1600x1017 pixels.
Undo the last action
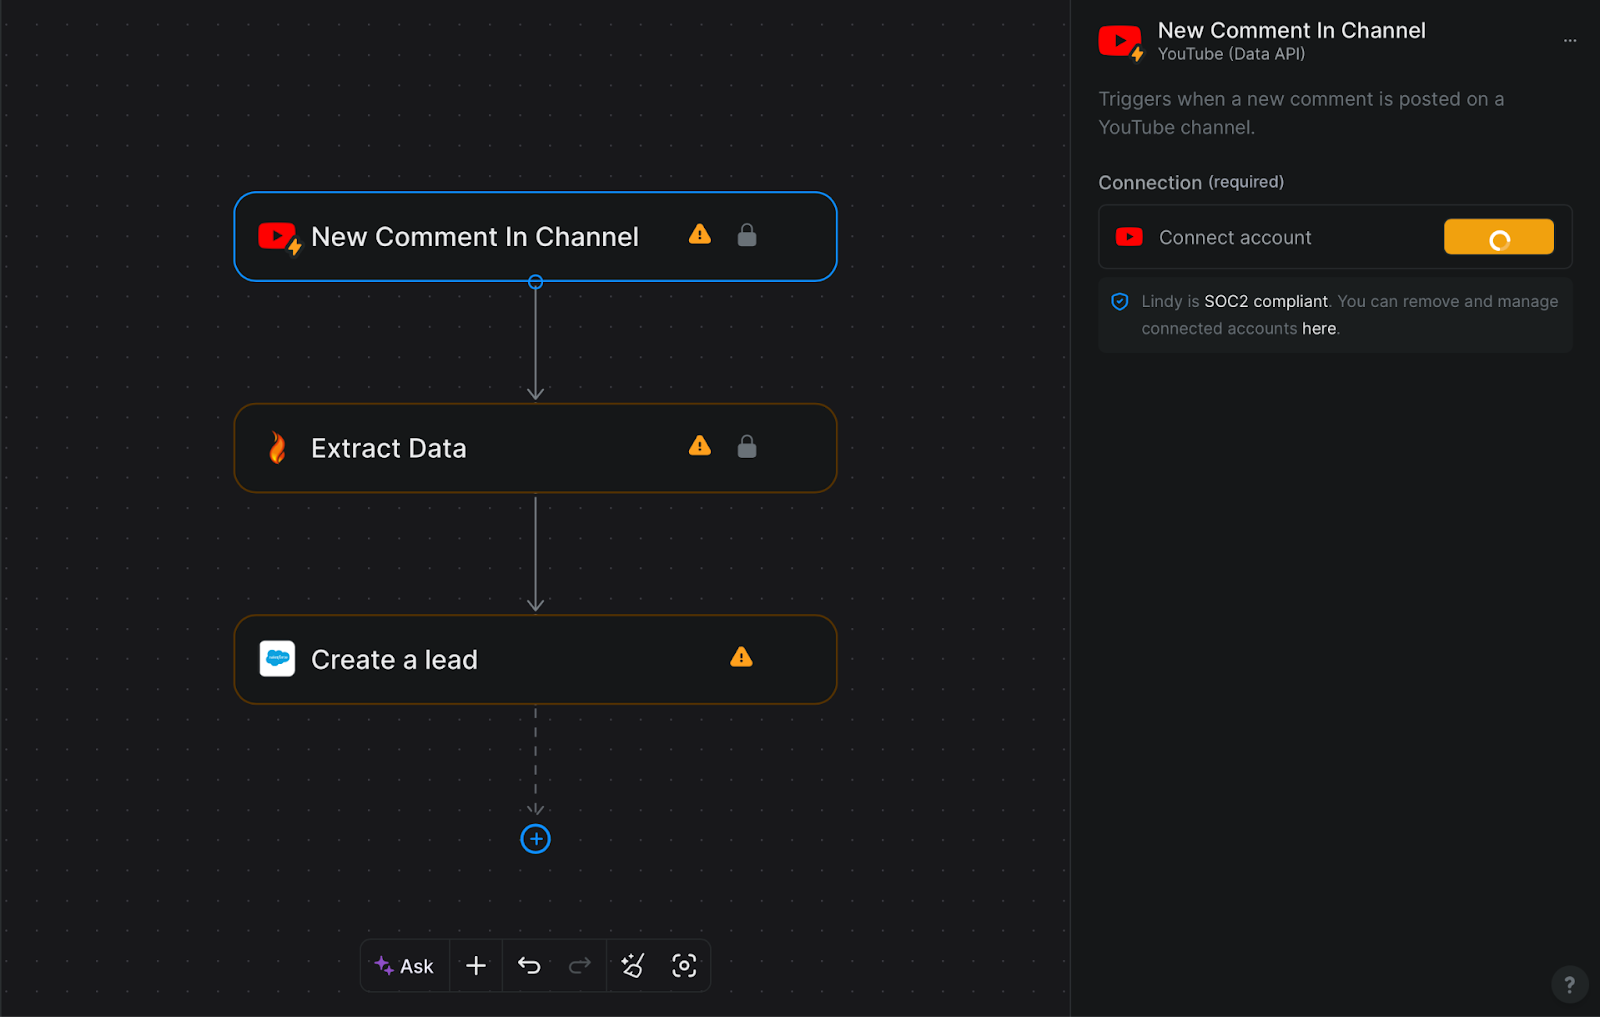tap(529, 966)
